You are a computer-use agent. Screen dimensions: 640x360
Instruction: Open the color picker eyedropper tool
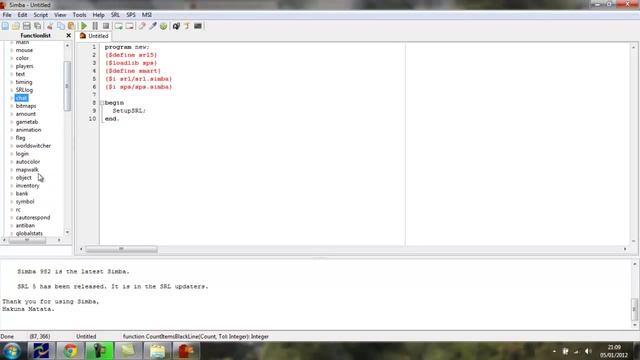[153, 26]
